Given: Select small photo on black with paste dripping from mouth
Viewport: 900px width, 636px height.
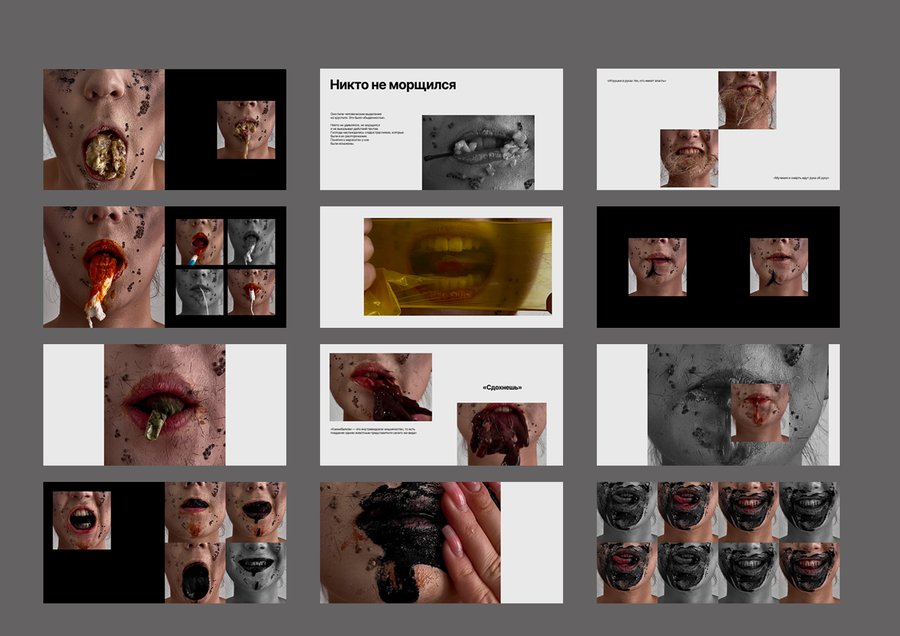Looking at the screenshot, I should [x=246, y=130].
